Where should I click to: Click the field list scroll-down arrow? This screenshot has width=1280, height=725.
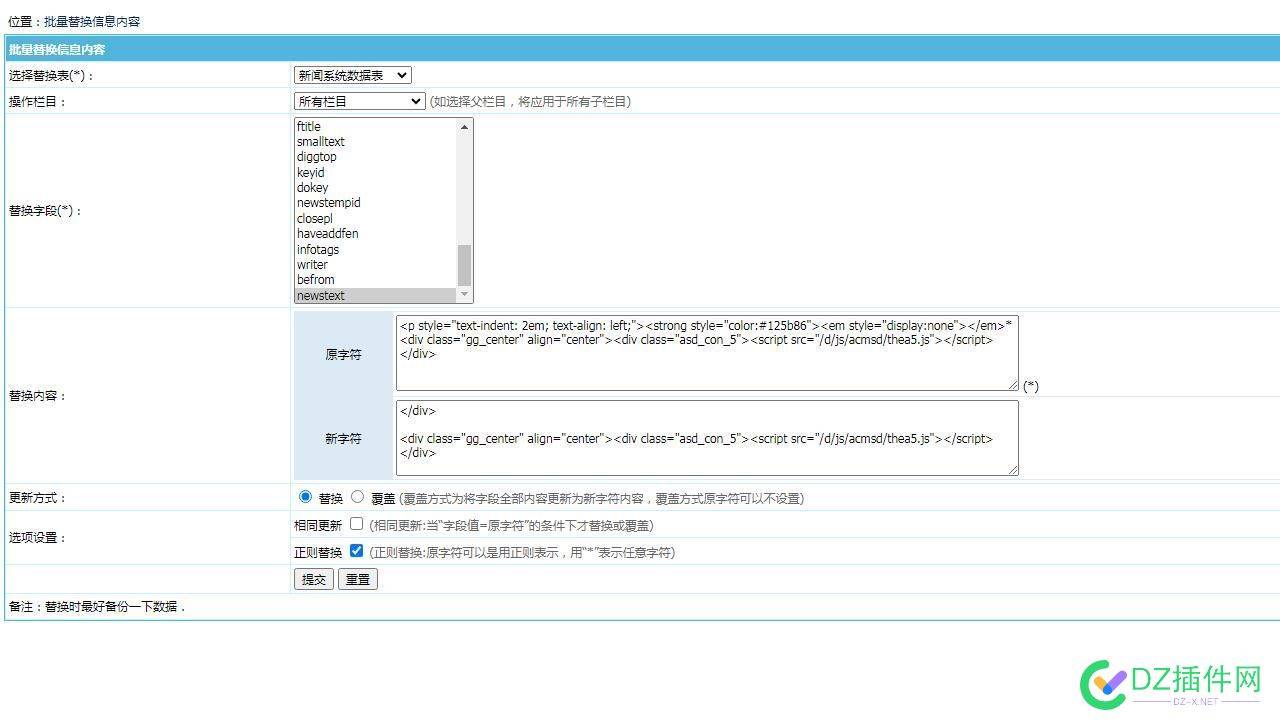click(x=464, y=295)
